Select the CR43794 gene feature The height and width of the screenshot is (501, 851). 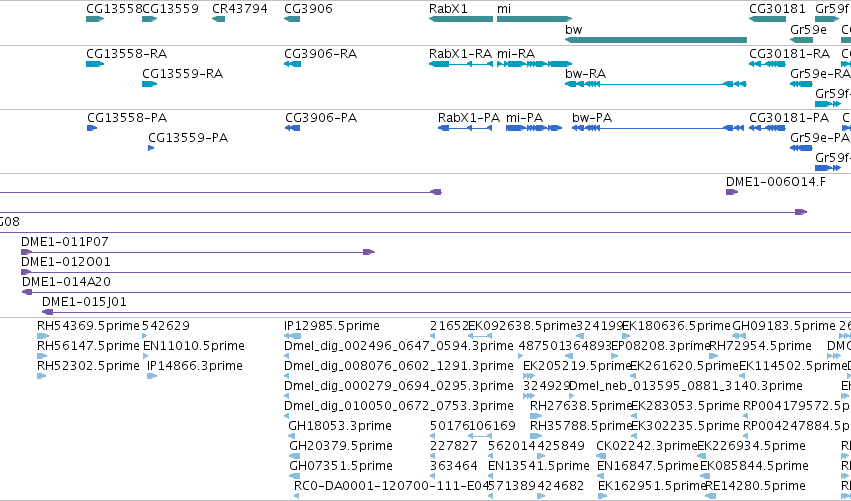pyautogui.click(x=218, y=19)
